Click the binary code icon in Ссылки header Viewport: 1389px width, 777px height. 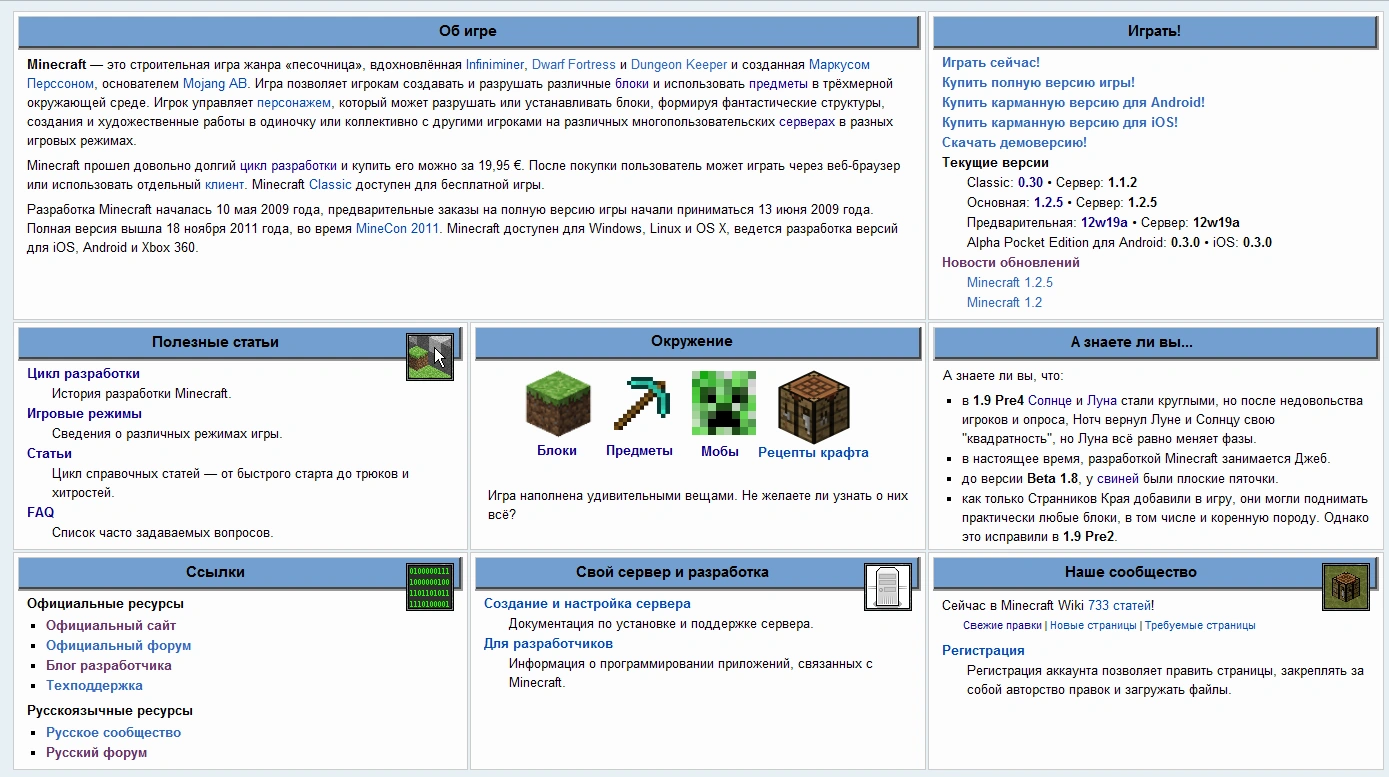click(x=430, y=587)
